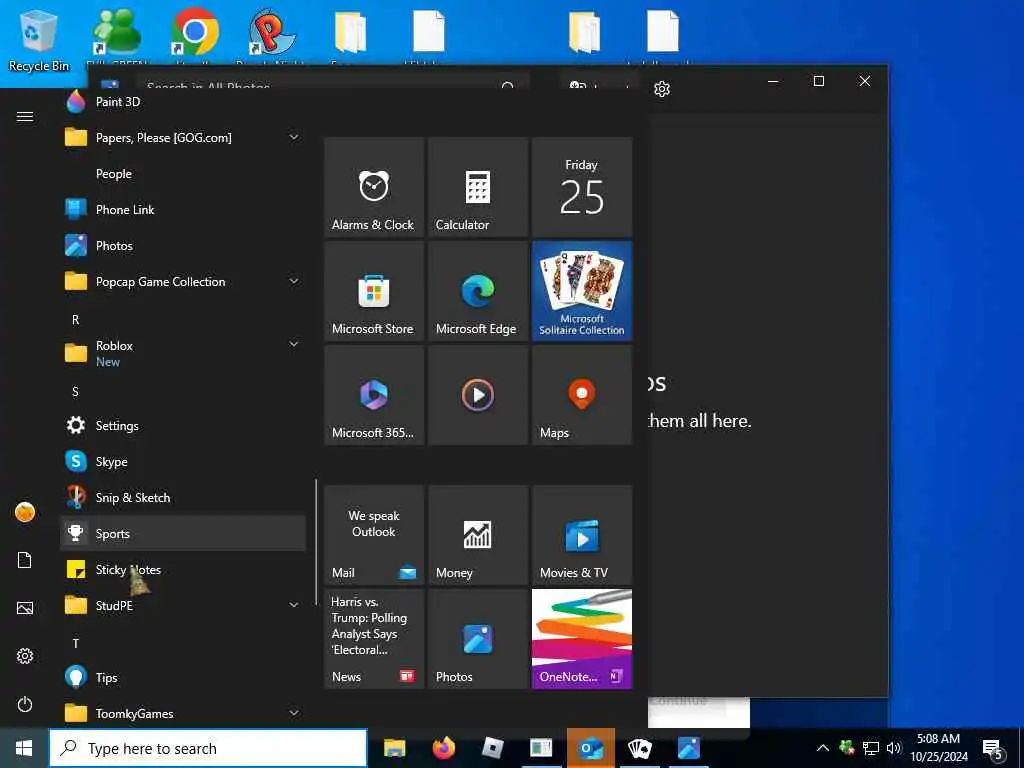This screenshot has height=768, width=1024.
Task: Open the media player tile with play icon
Action: 477,396
